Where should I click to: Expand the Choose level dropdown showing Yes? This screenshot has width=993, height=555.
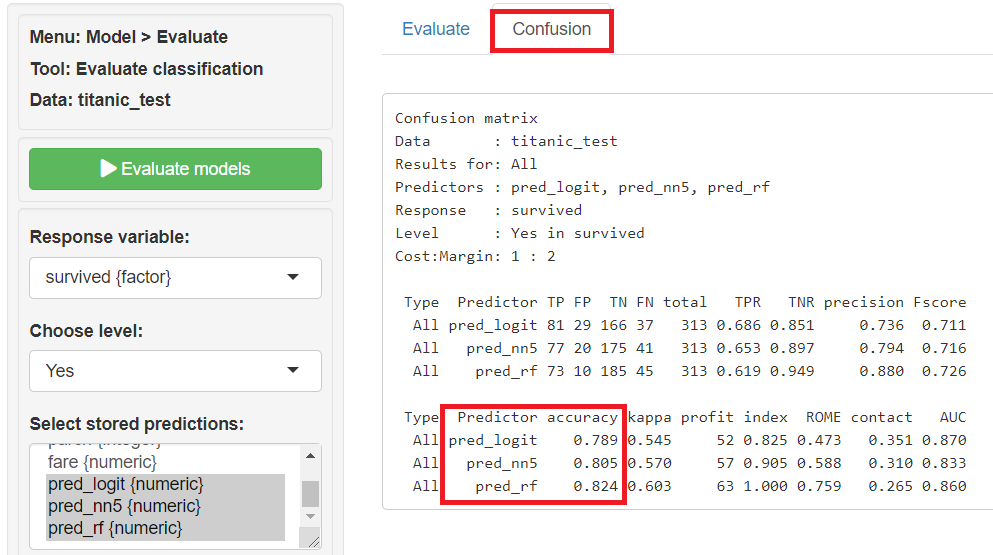(175, 371)
